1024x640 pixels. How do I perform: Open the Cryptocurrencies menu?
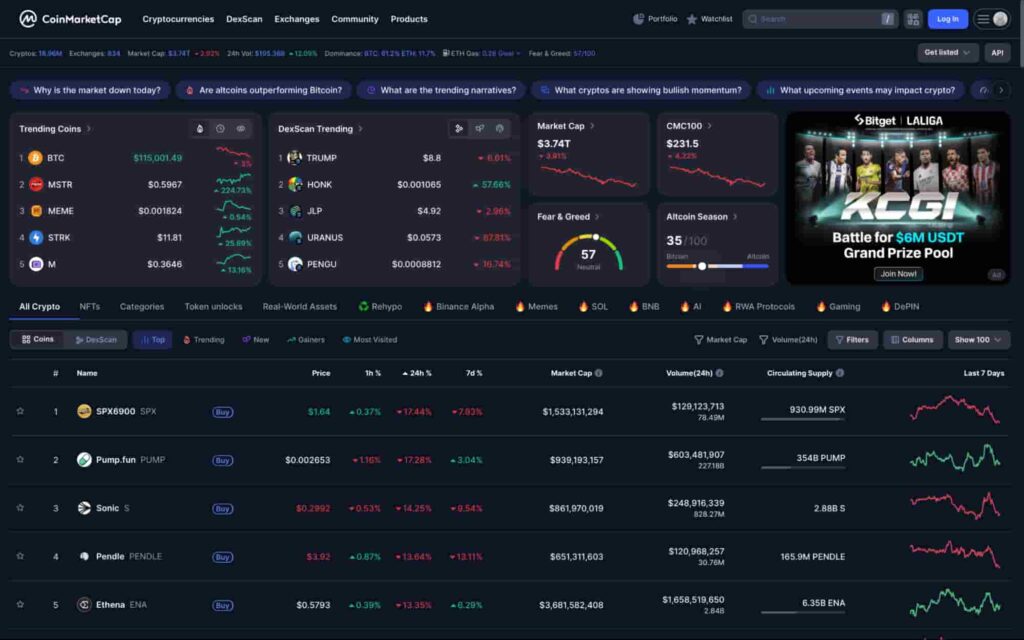[x=178, y=18]
